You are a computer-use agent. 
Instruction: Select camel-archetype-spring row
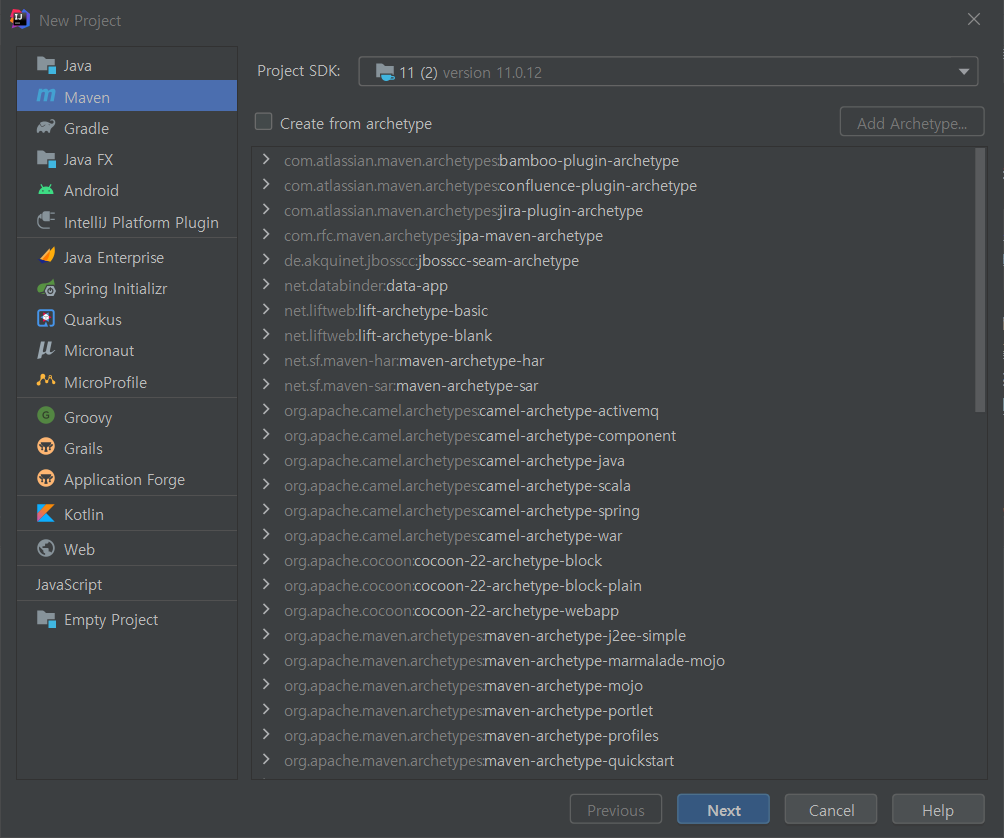click(614, 510)
